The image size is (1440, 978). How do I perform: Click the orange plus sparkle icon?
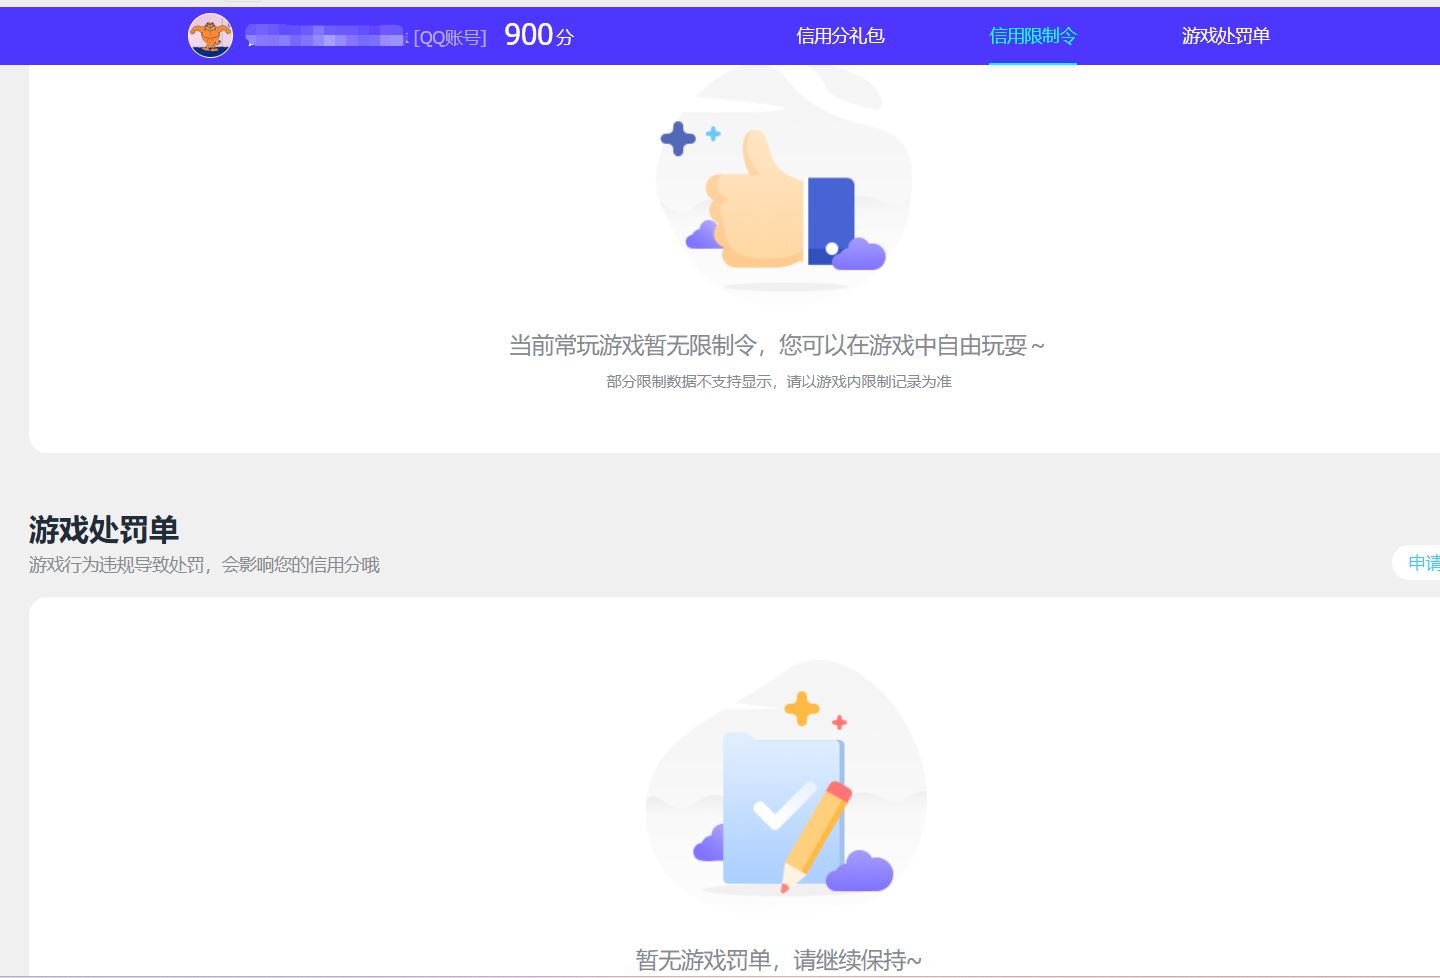point(801,708)
